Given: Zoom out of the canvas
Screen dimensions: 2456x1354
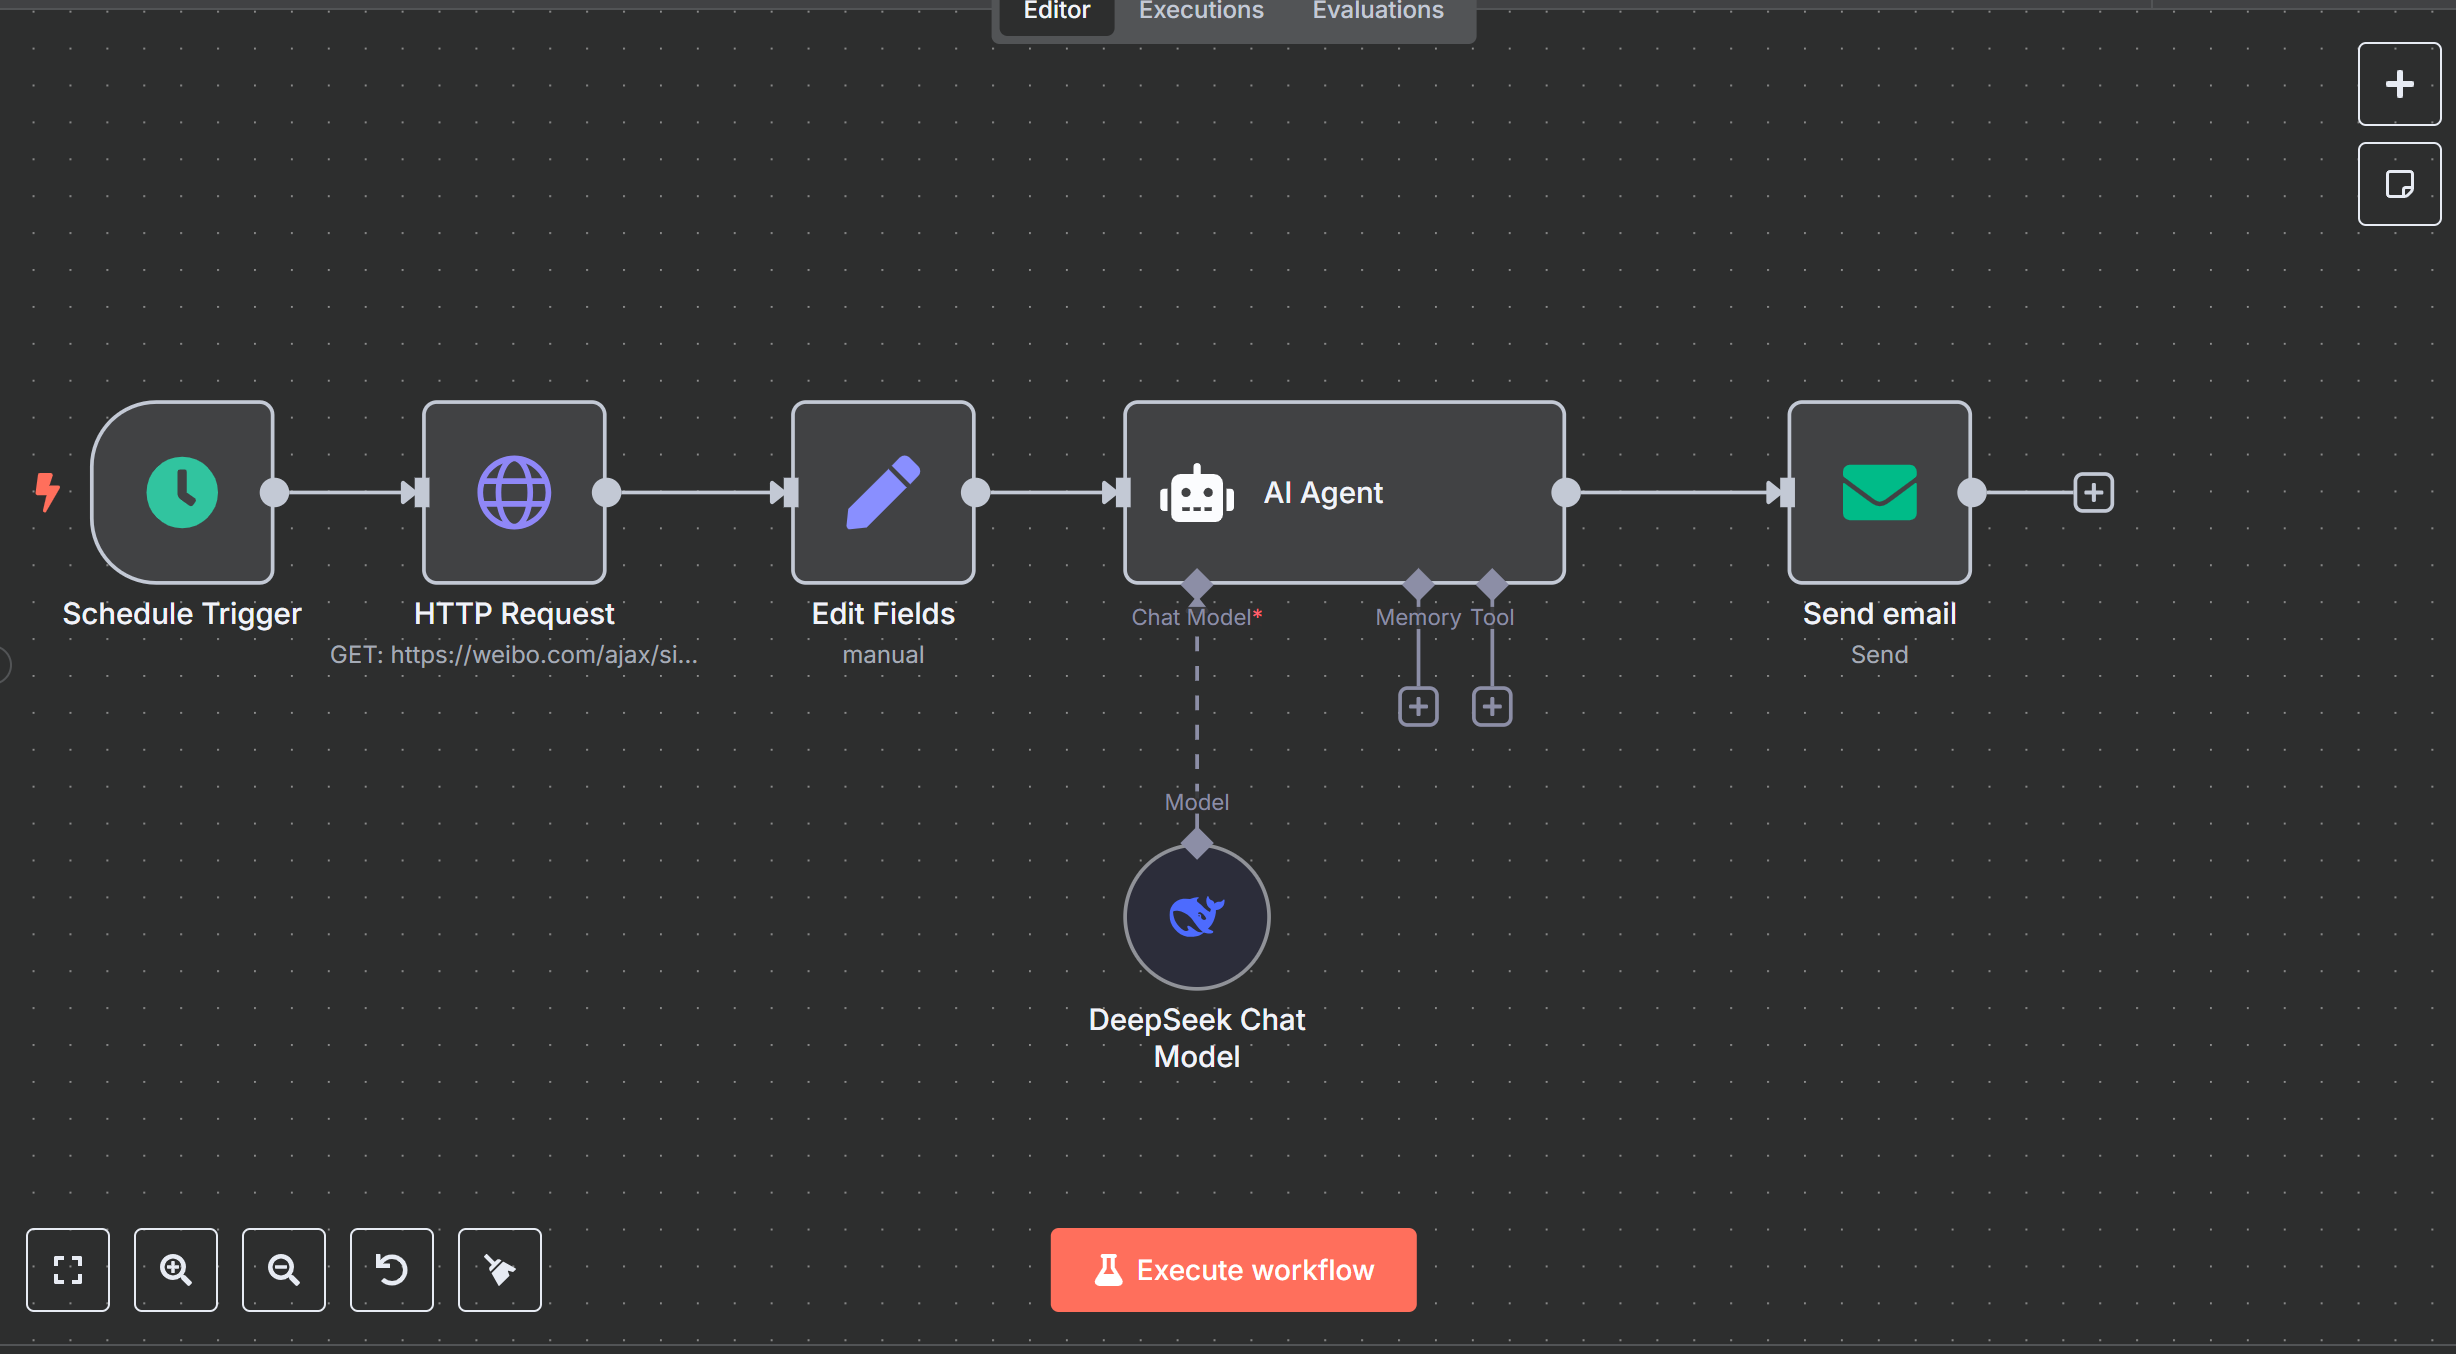Looking at the screenshot, I should pos(284,1269).
